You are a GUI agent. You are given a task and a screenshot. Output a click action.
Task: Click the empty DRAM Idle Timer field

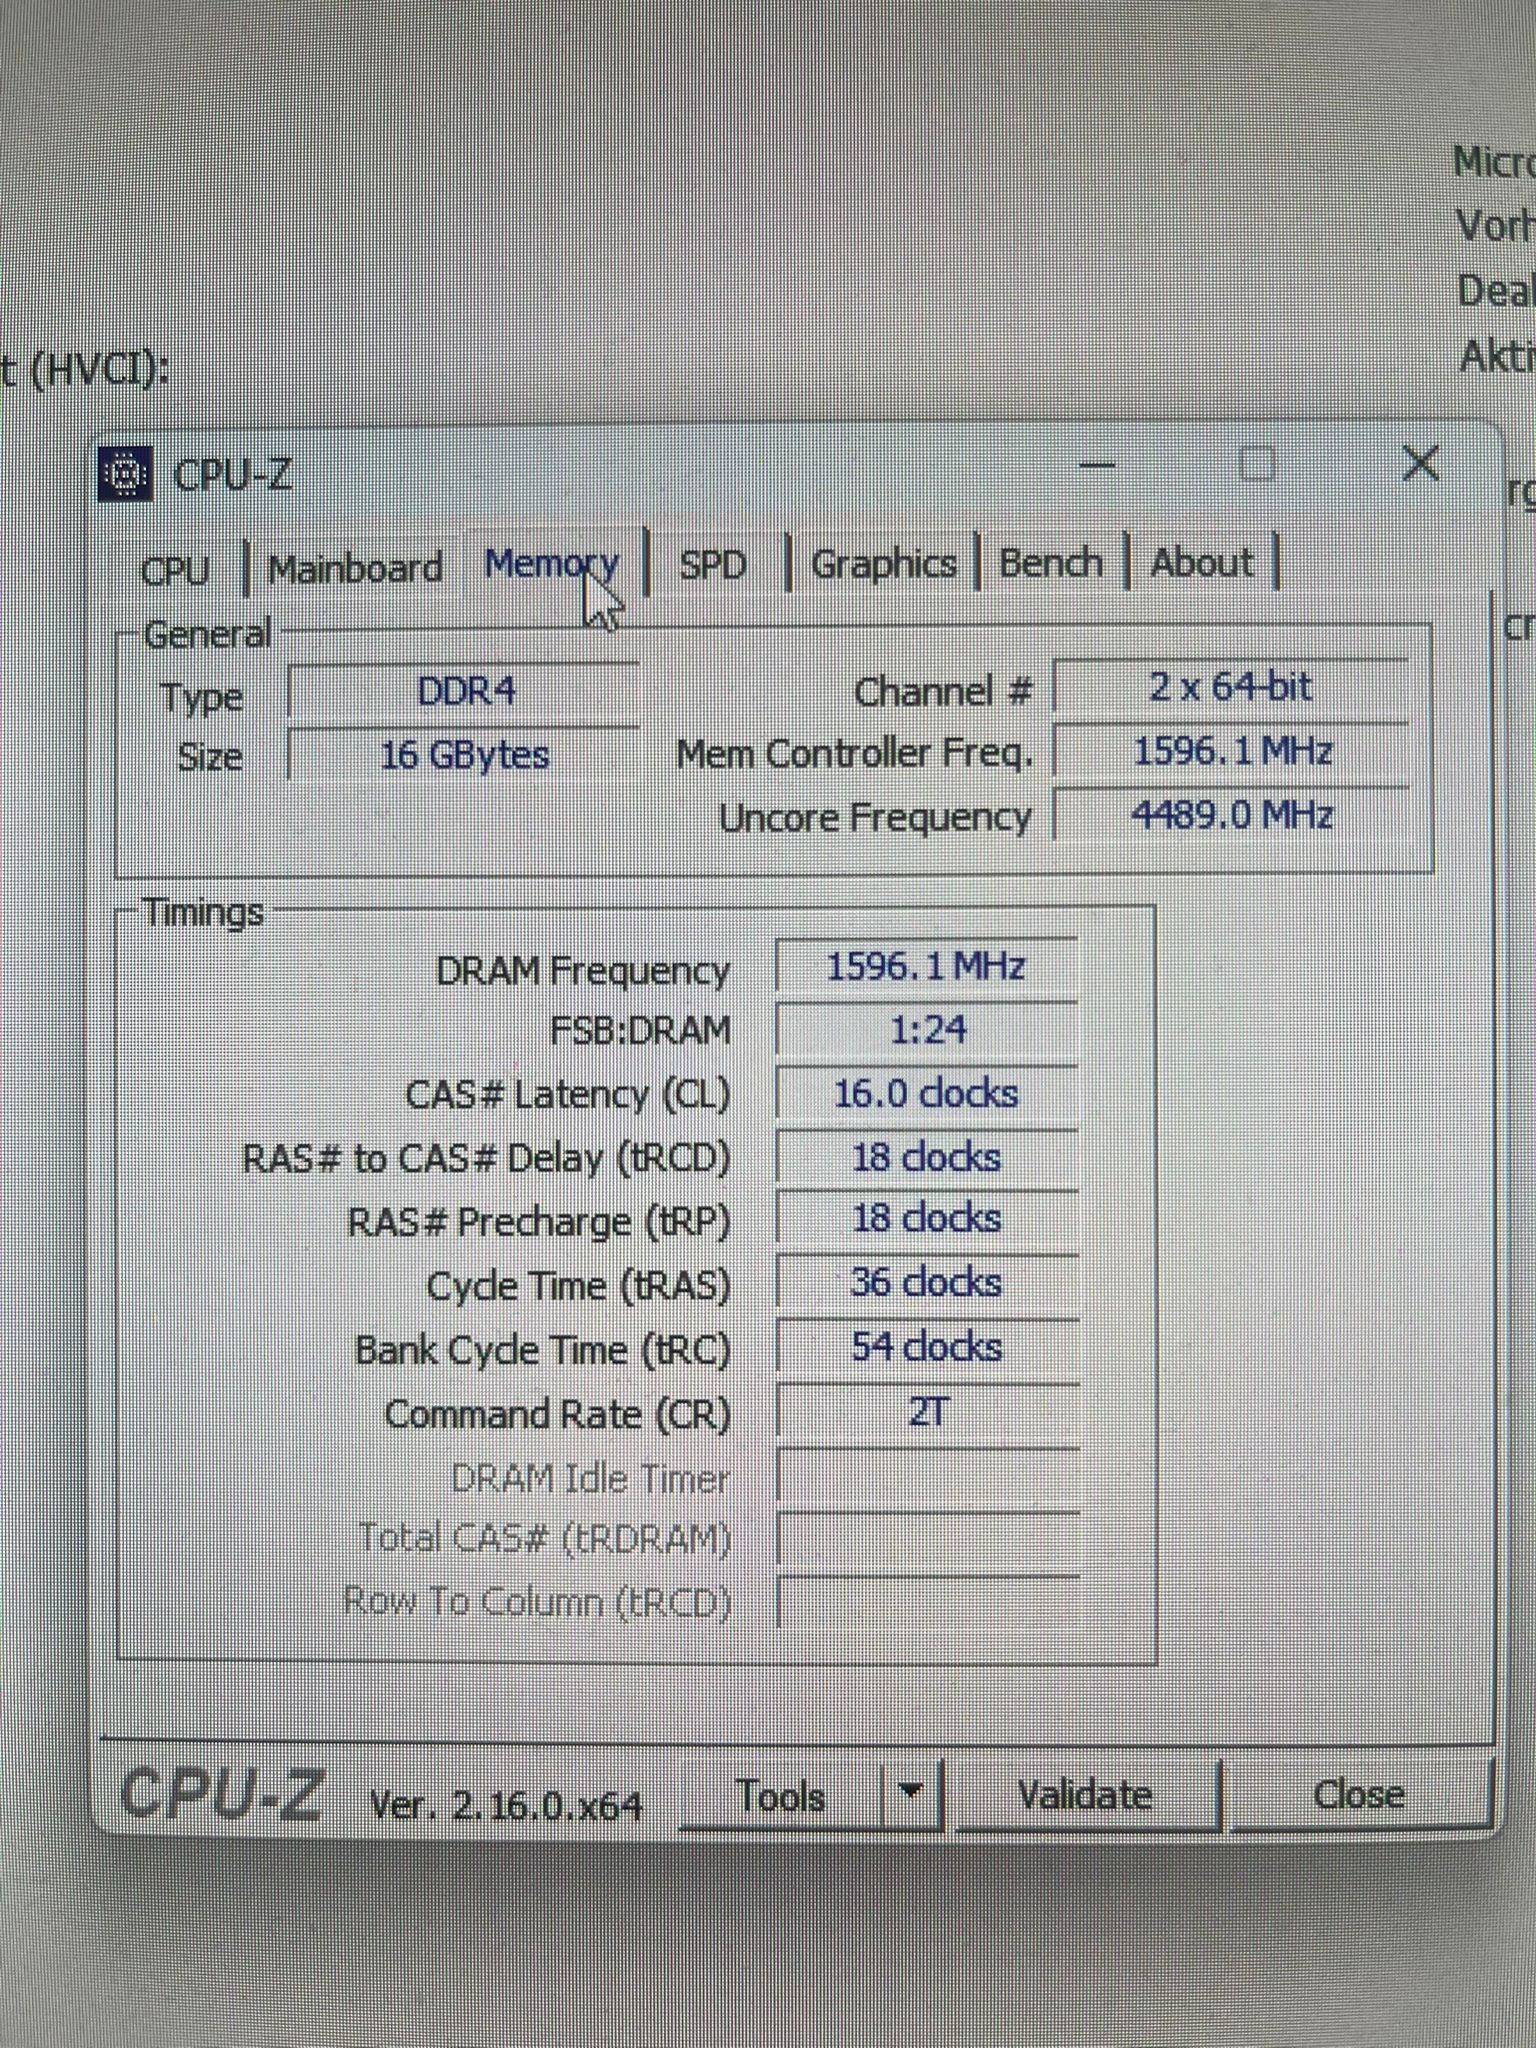927,1475
